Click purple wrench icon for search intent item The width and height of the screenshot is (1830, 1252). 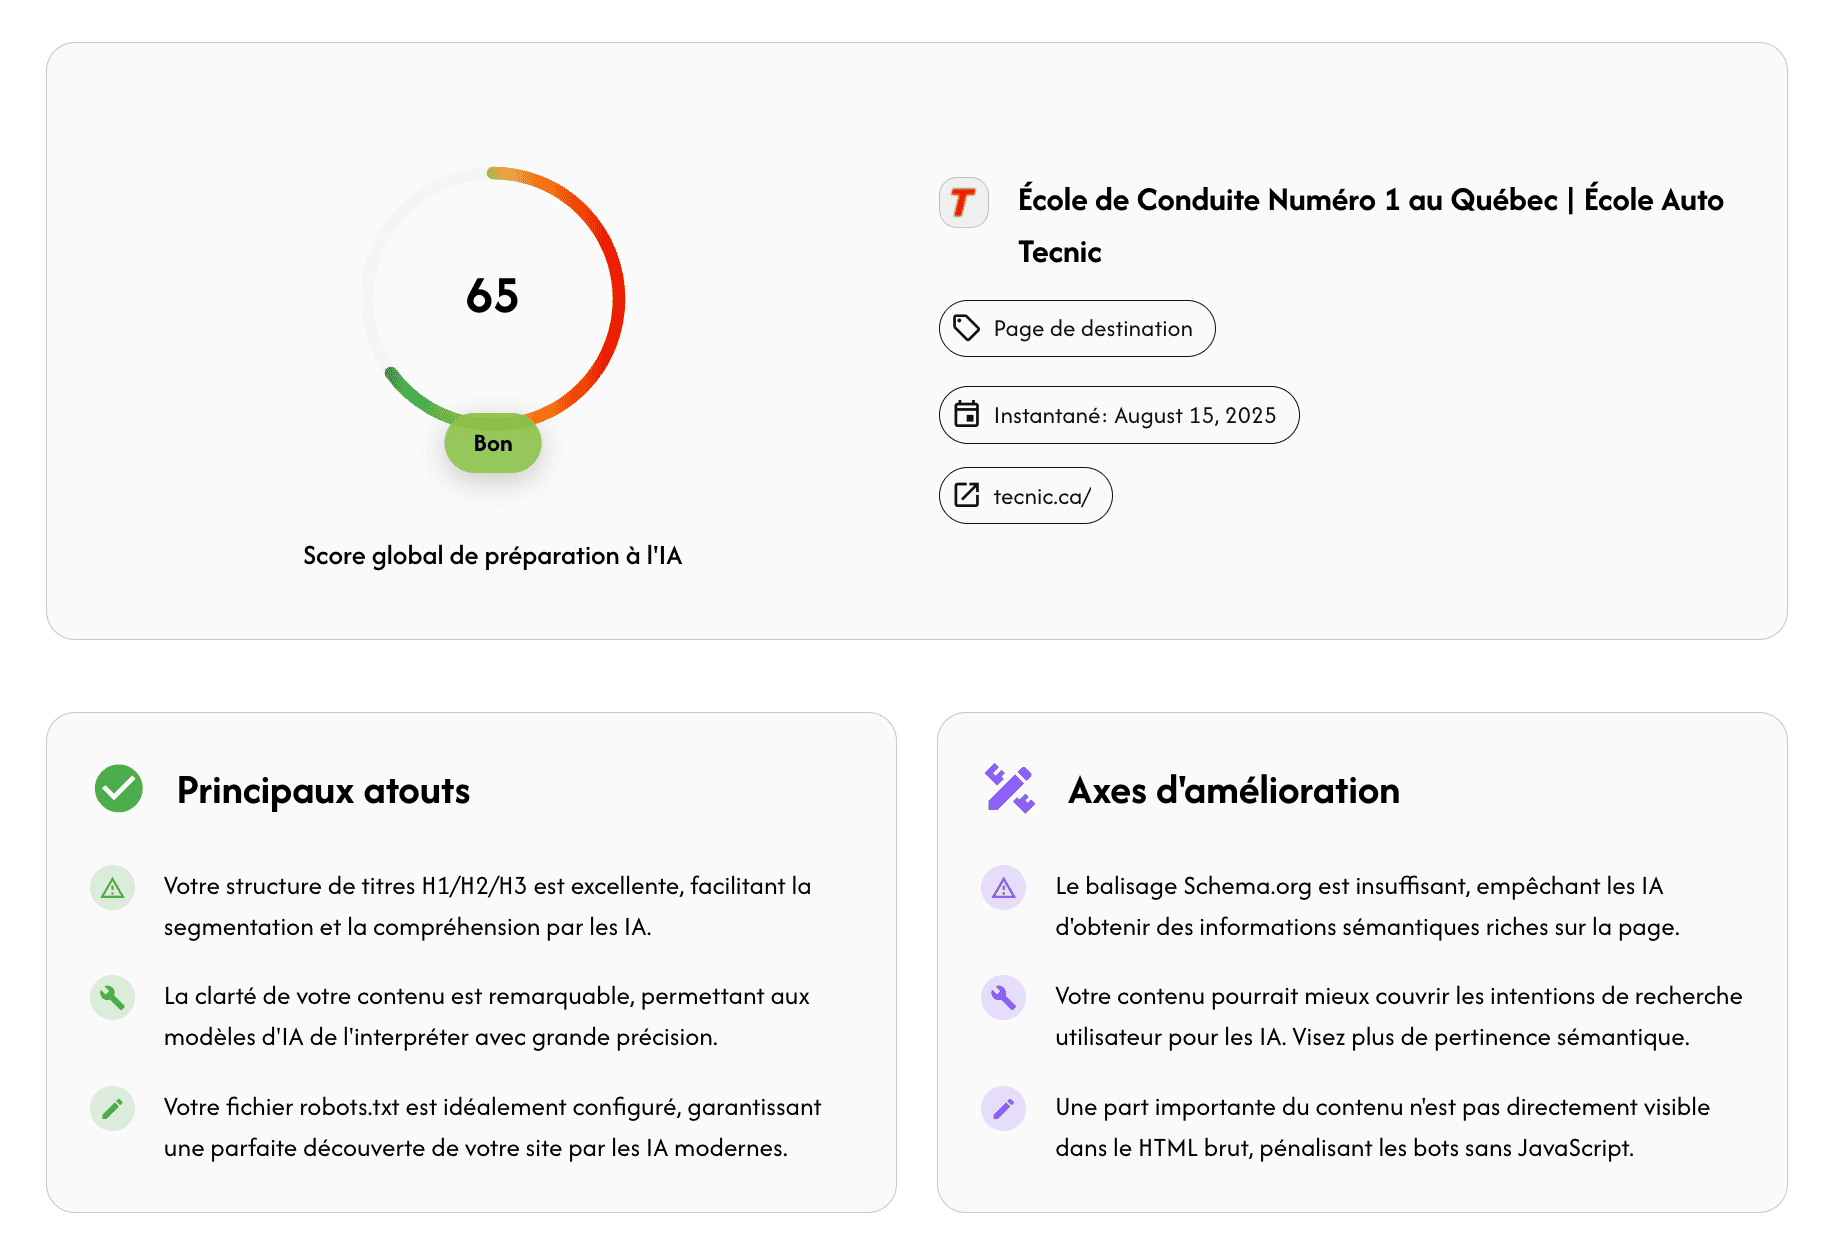(x=1004, y=997)
